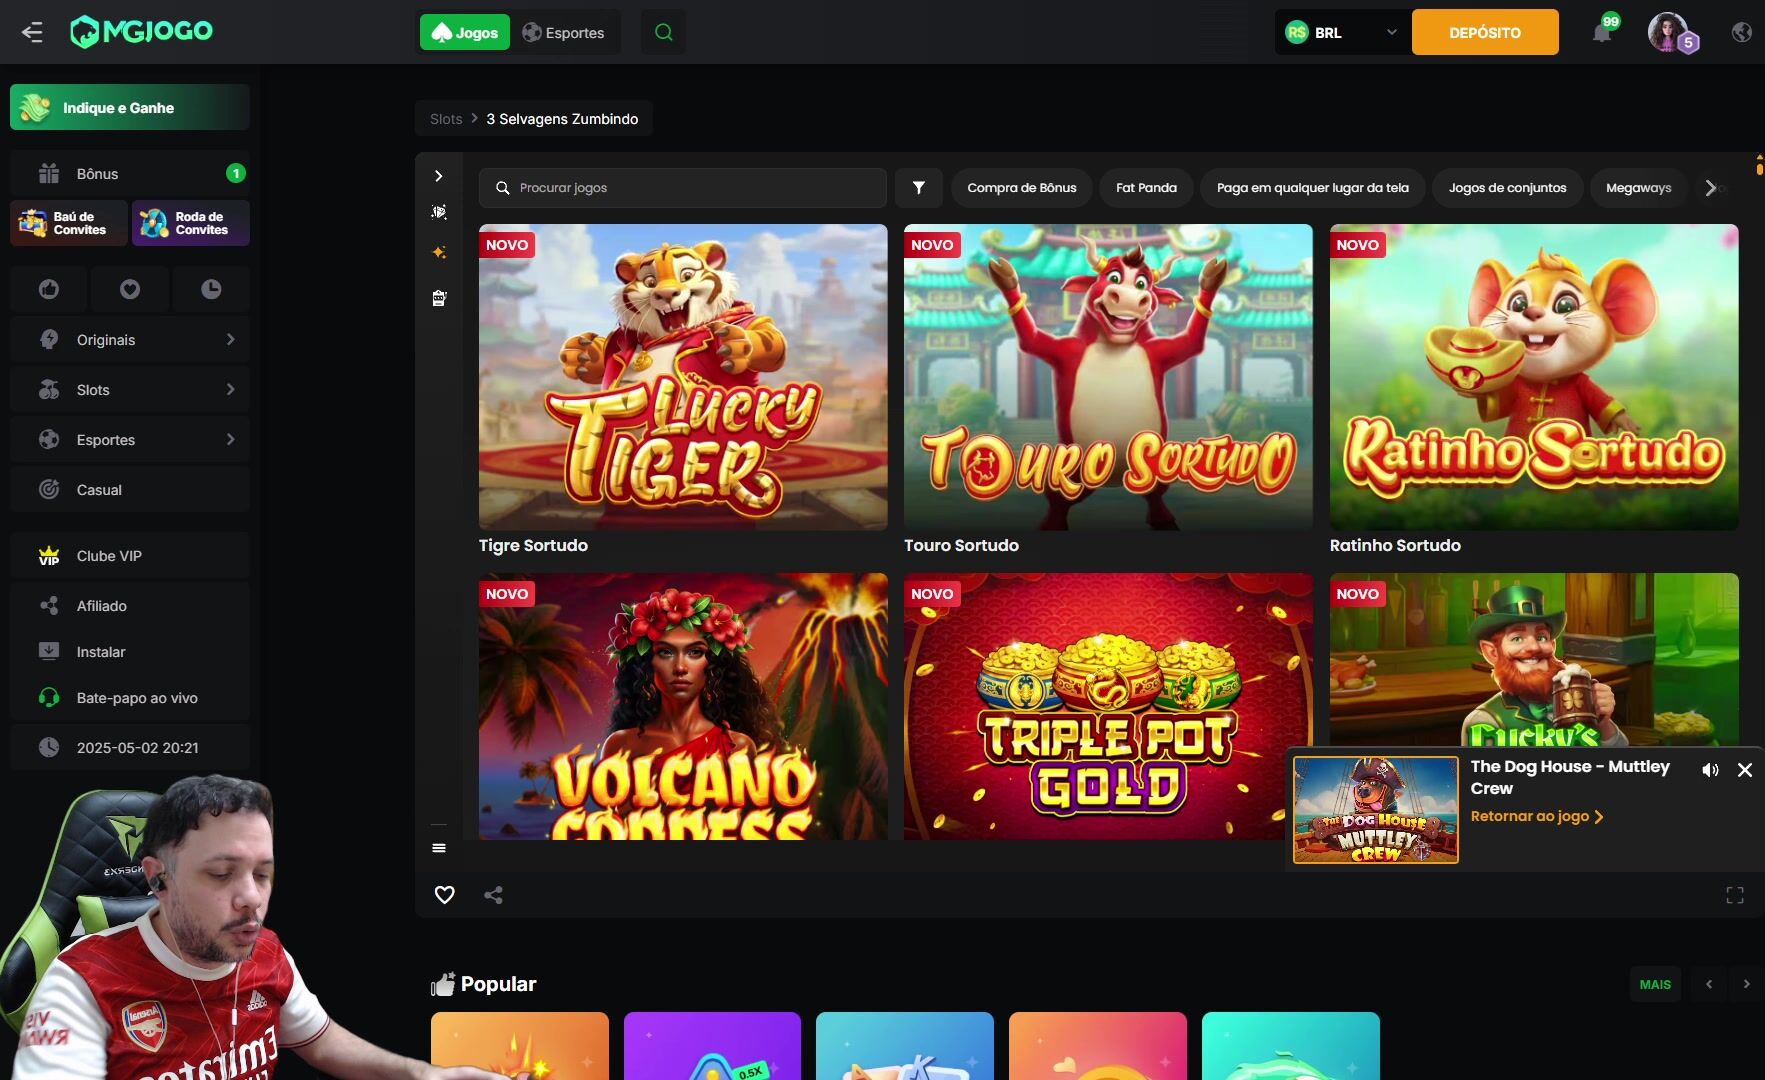The width and height of the screenshot is (1765, 1080).
Task: Open the search magnifier in the top bar
Action: (x=663, y=32)
